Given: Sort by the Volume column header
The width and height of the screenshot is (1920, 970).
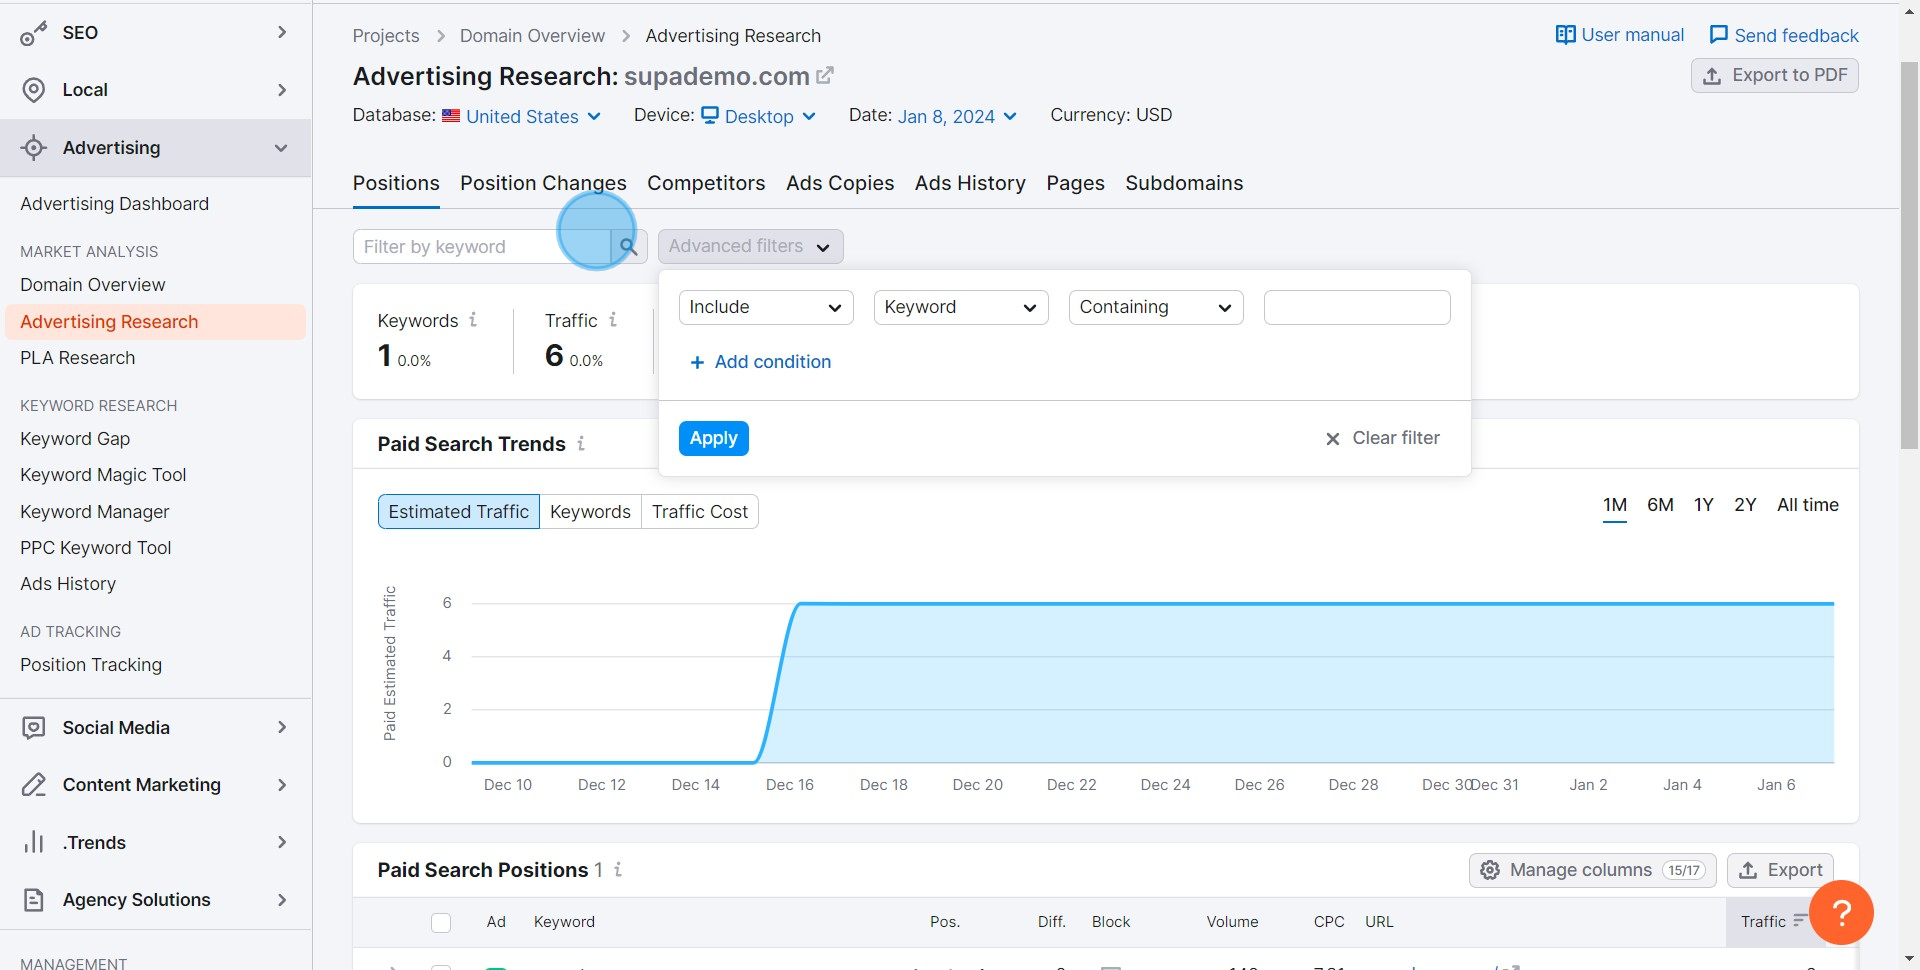Looking at the screenshot, I should [1232, 922].
